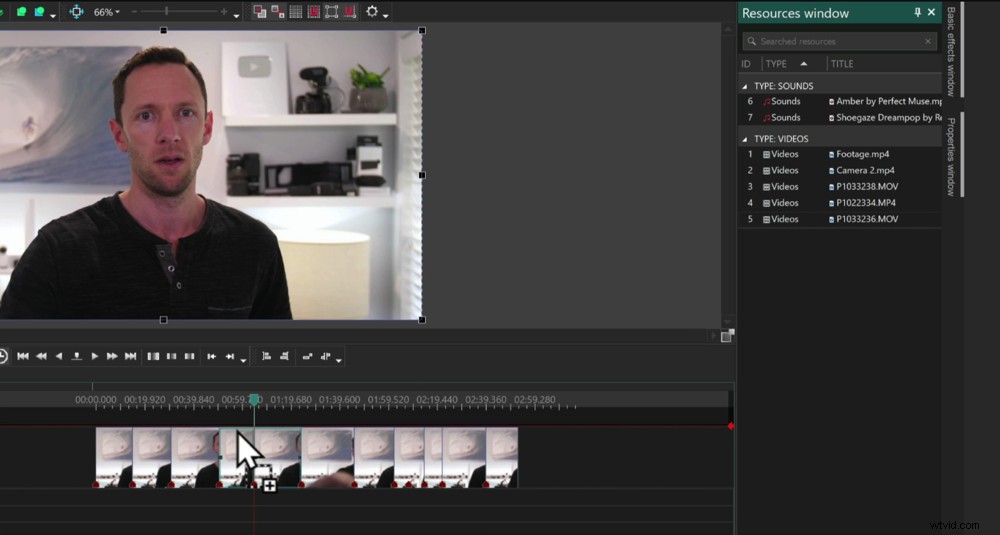Click the 01:19.680 mark on ruler

coord(291,400)
